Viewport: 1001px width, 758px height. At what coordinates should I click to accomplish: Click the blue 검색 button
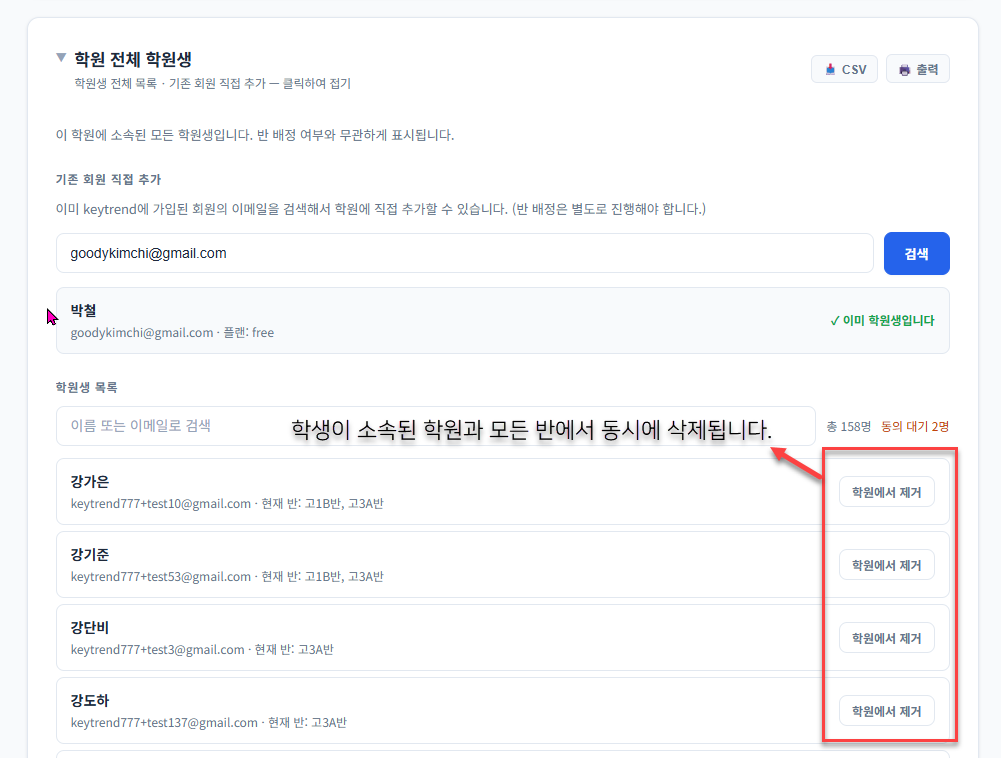pyautogui.click(x=916, y=254)
